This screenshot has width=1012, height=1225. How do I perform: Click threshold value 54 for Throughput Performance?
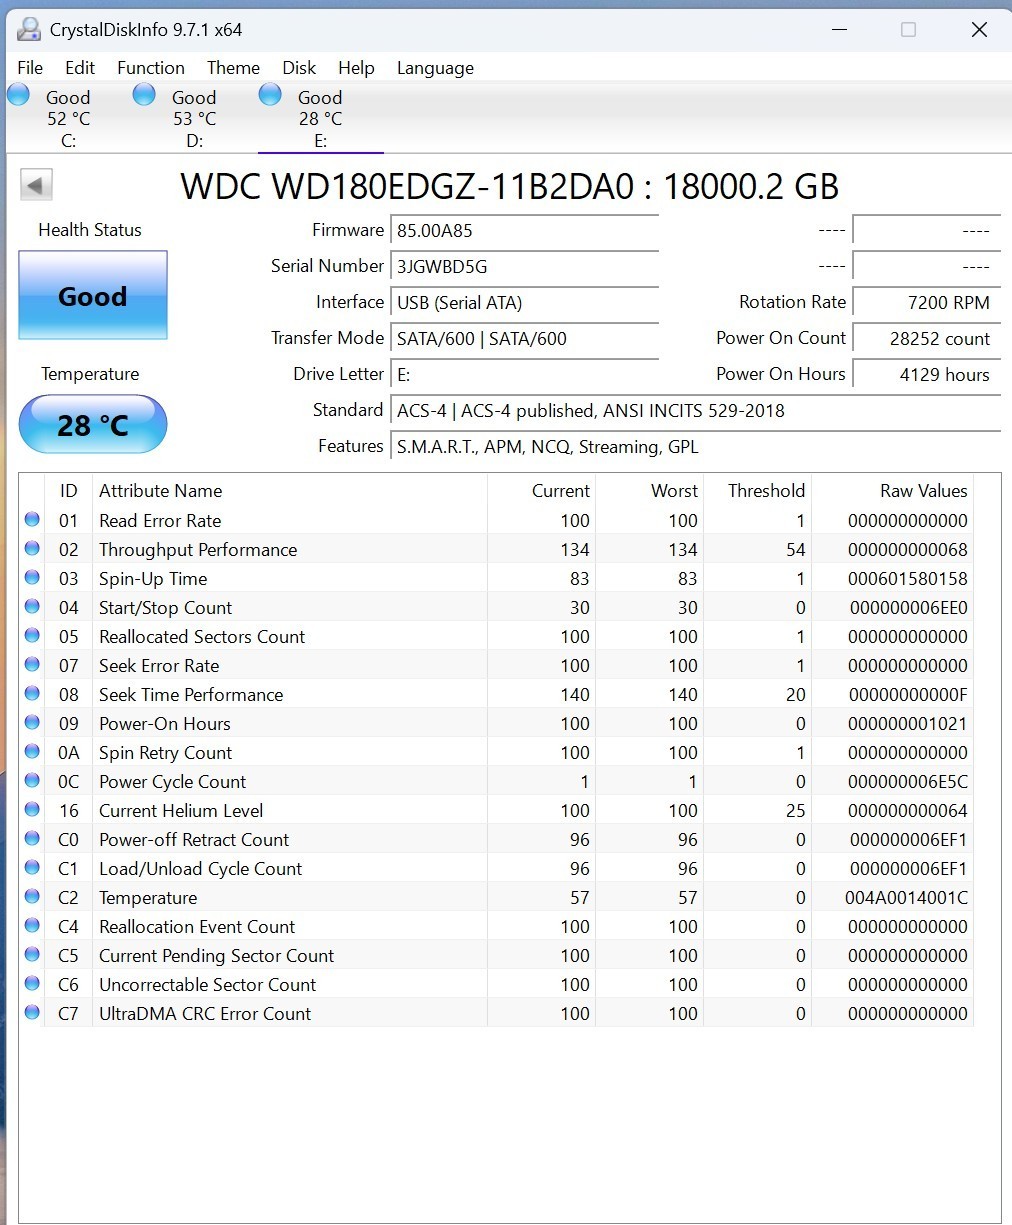coord(795,550)
